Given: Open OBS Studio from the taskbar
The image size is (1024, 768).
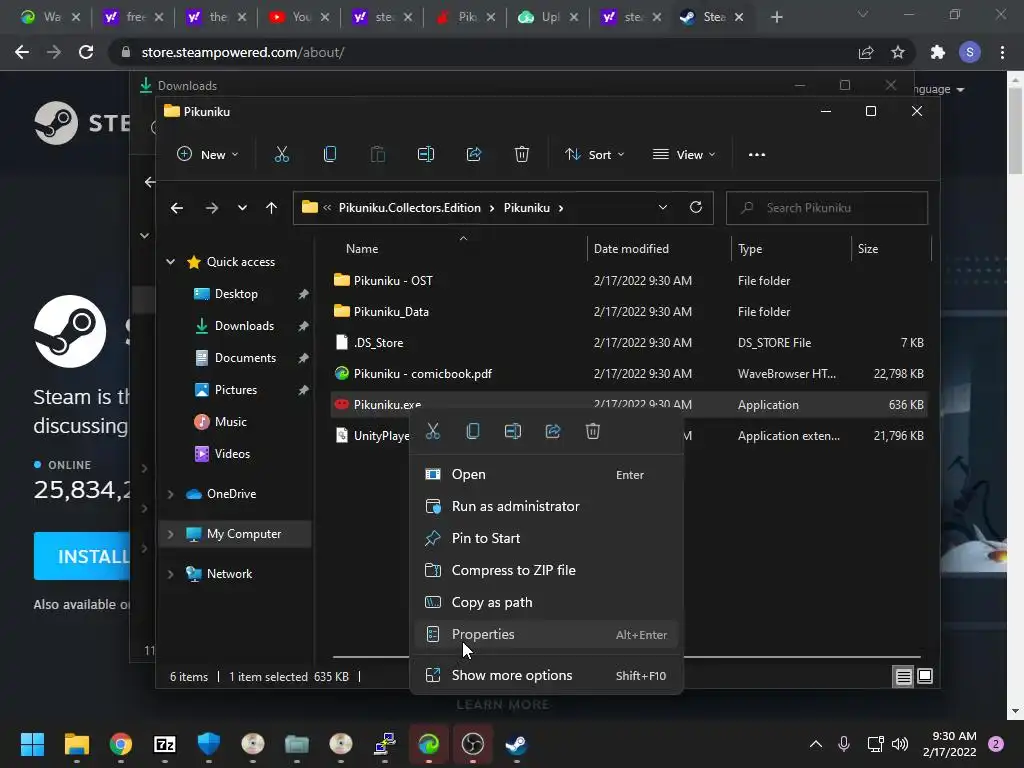Looking at the screenshot, I should [472, 744].
